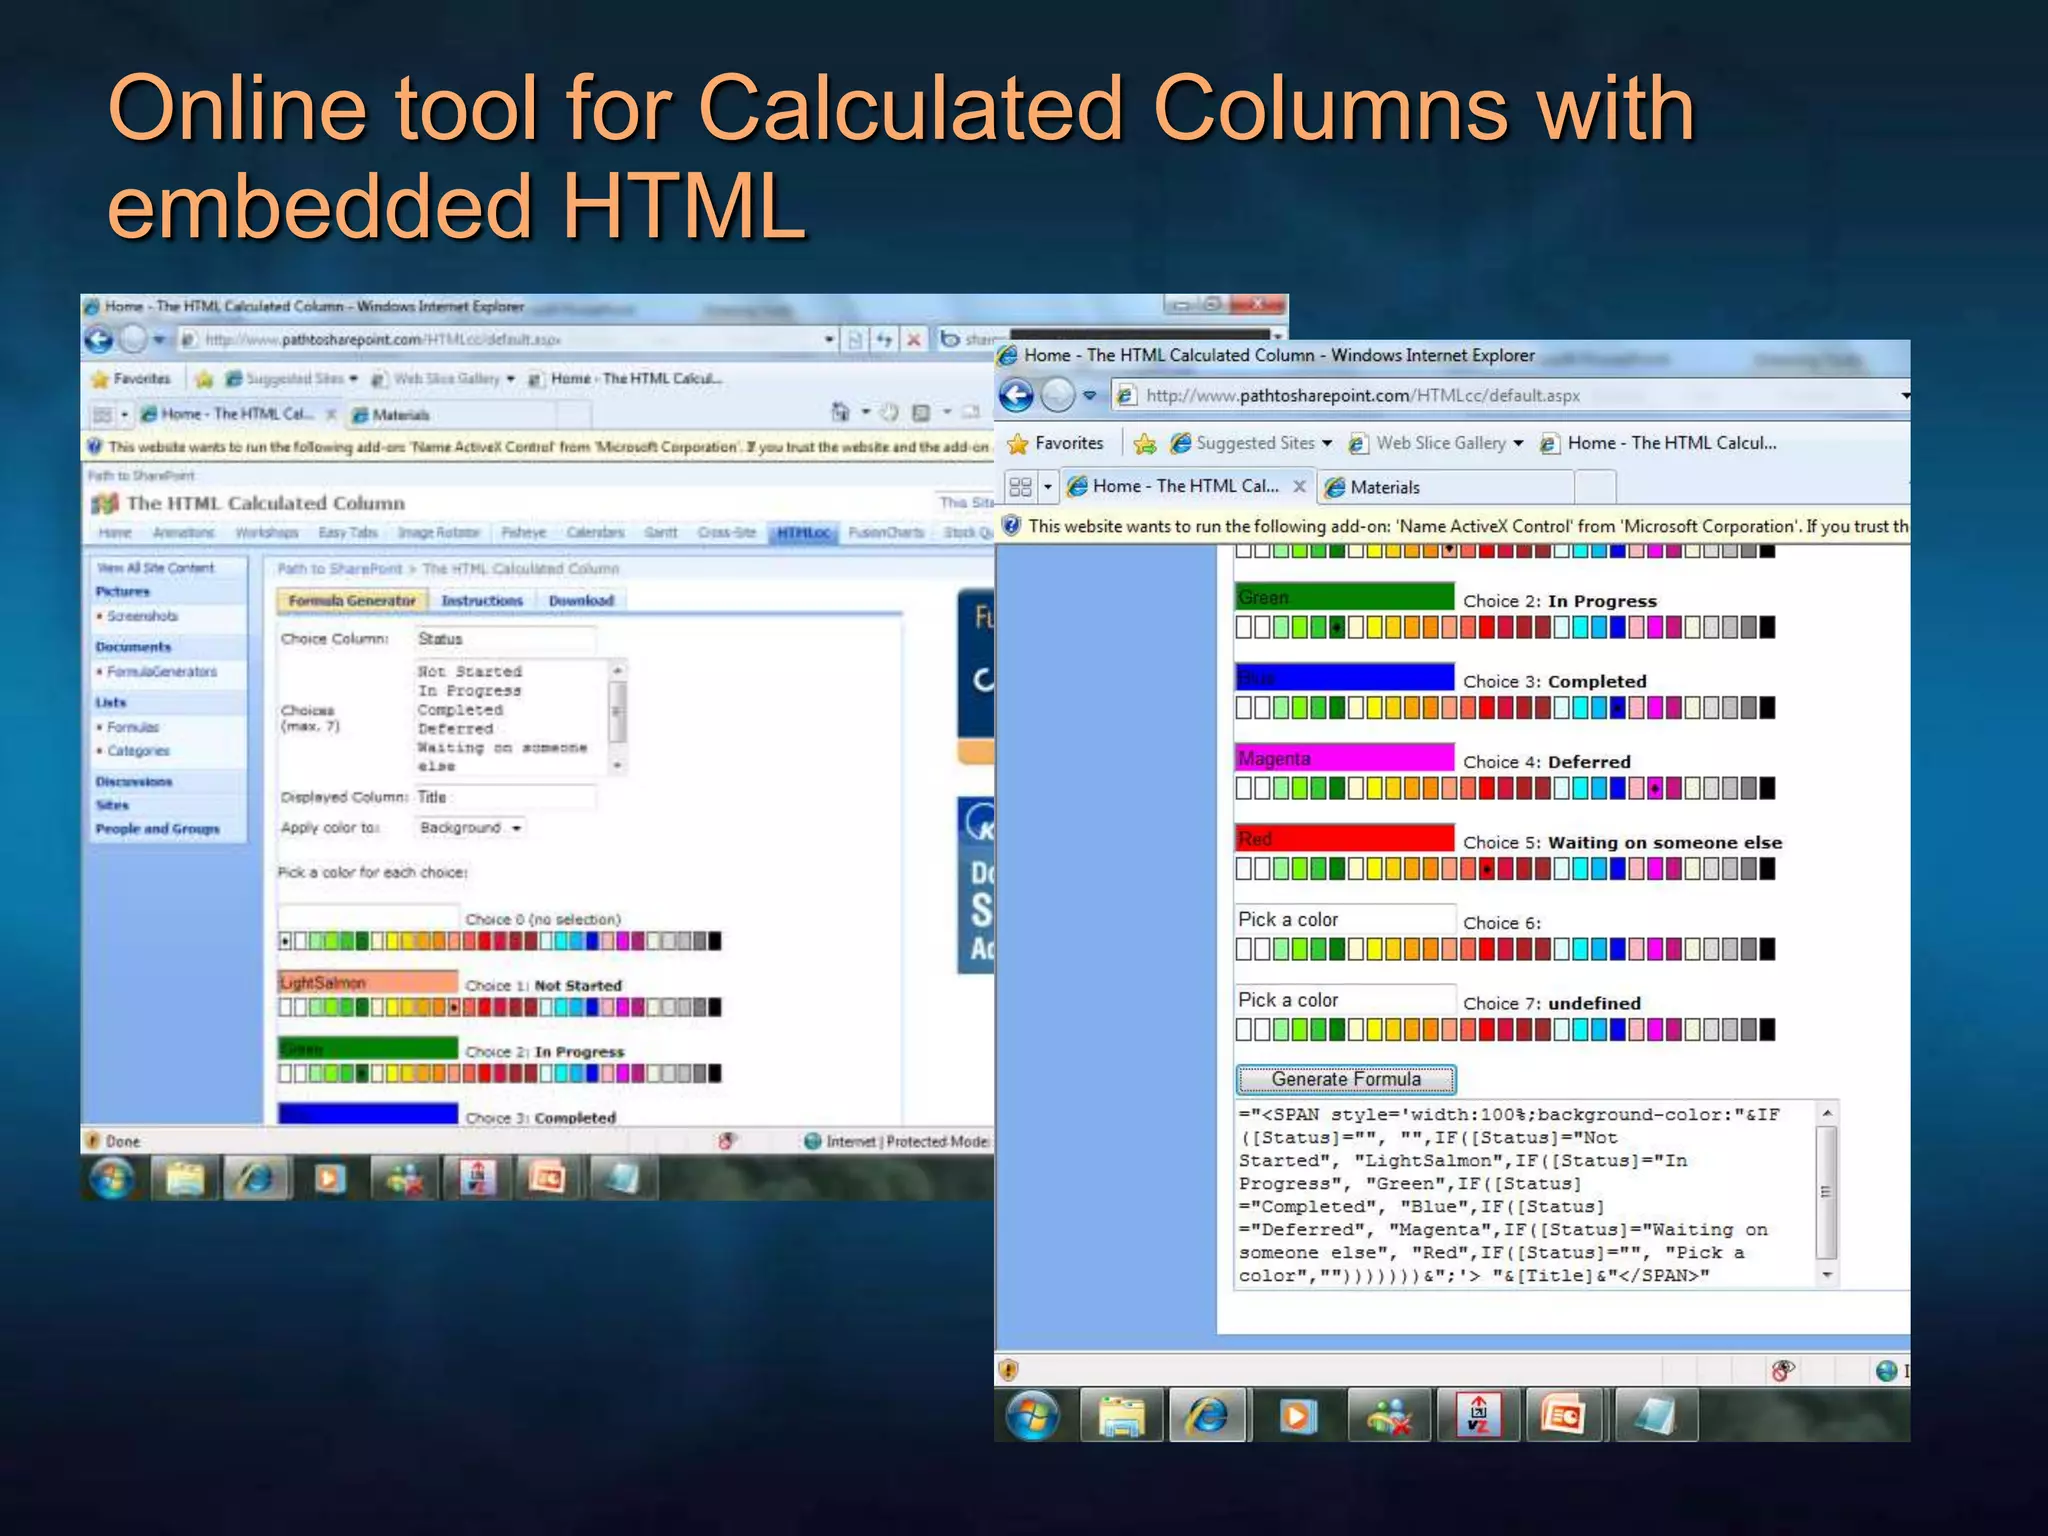Switch to the Instructions tab in left window

click(x=482, y=600)
